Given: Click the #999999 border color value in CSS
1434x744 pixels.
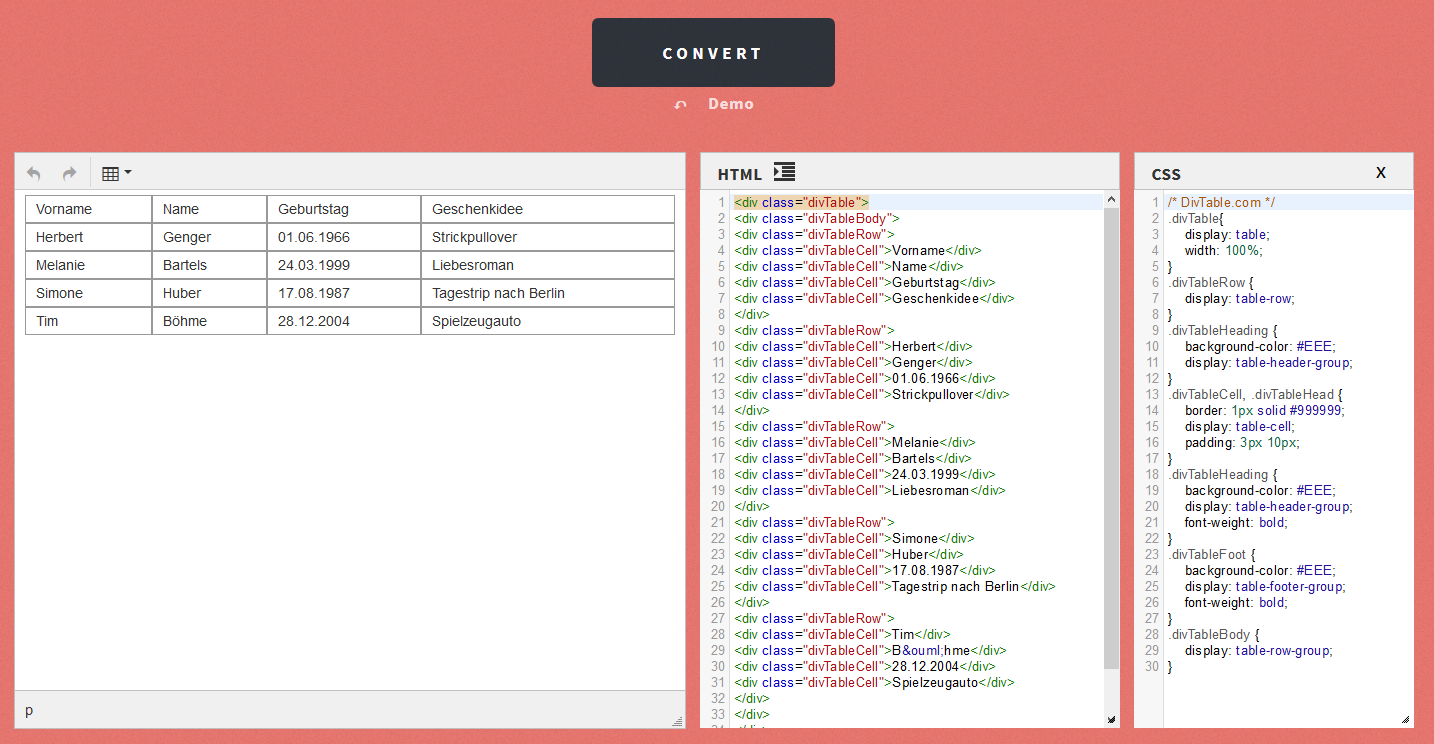Looking at the screenshot, I should (x=1318, y=410).
